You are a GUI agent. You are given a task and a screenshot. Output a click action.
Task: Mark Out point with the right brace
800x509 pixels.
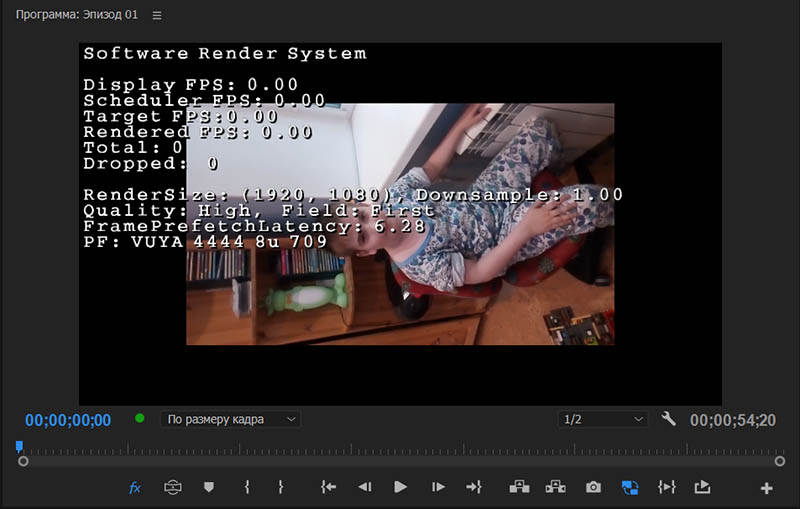click(x=281, y=487)
